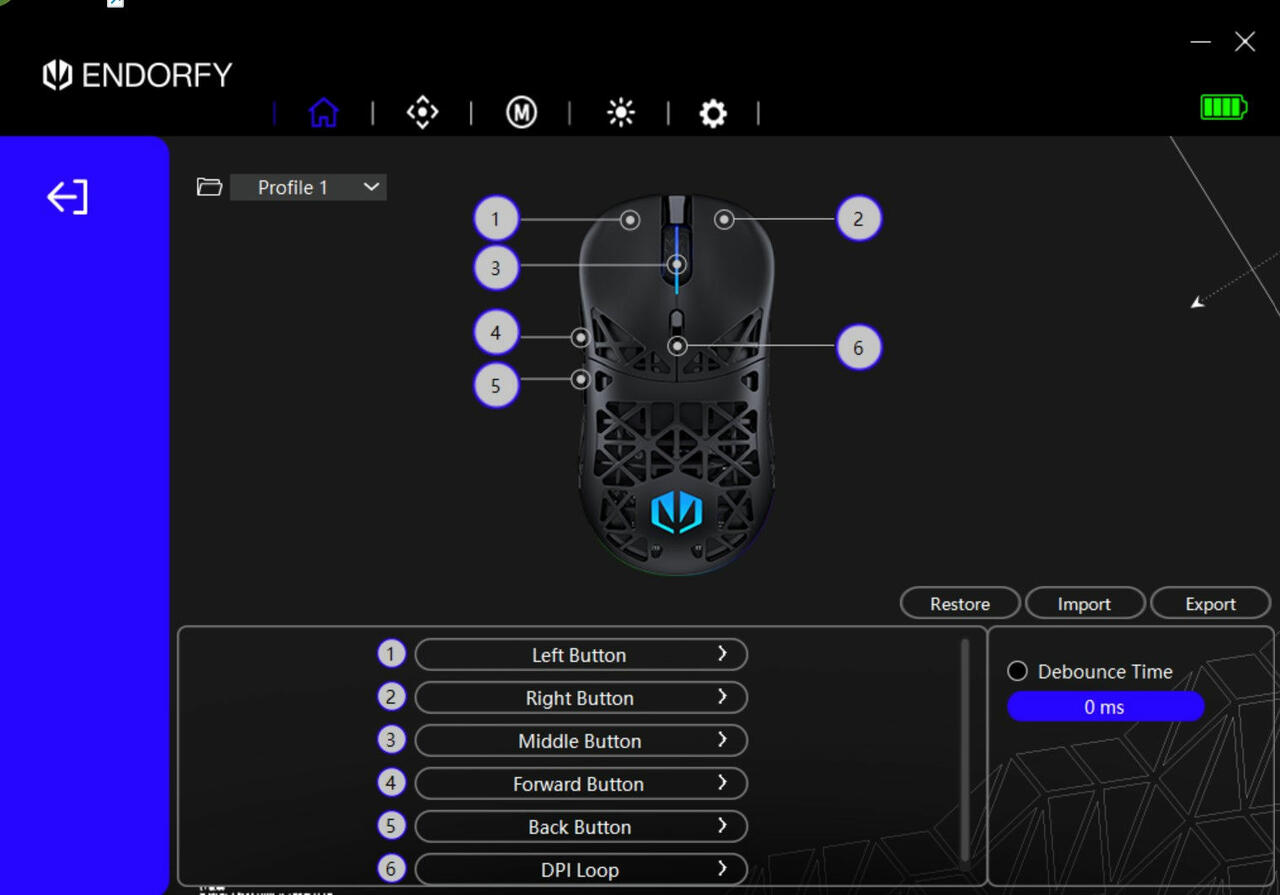Open Forward Button assignment menu
Image resolution: width=1280 pixels, height=895 pixels.
(580, 784)
